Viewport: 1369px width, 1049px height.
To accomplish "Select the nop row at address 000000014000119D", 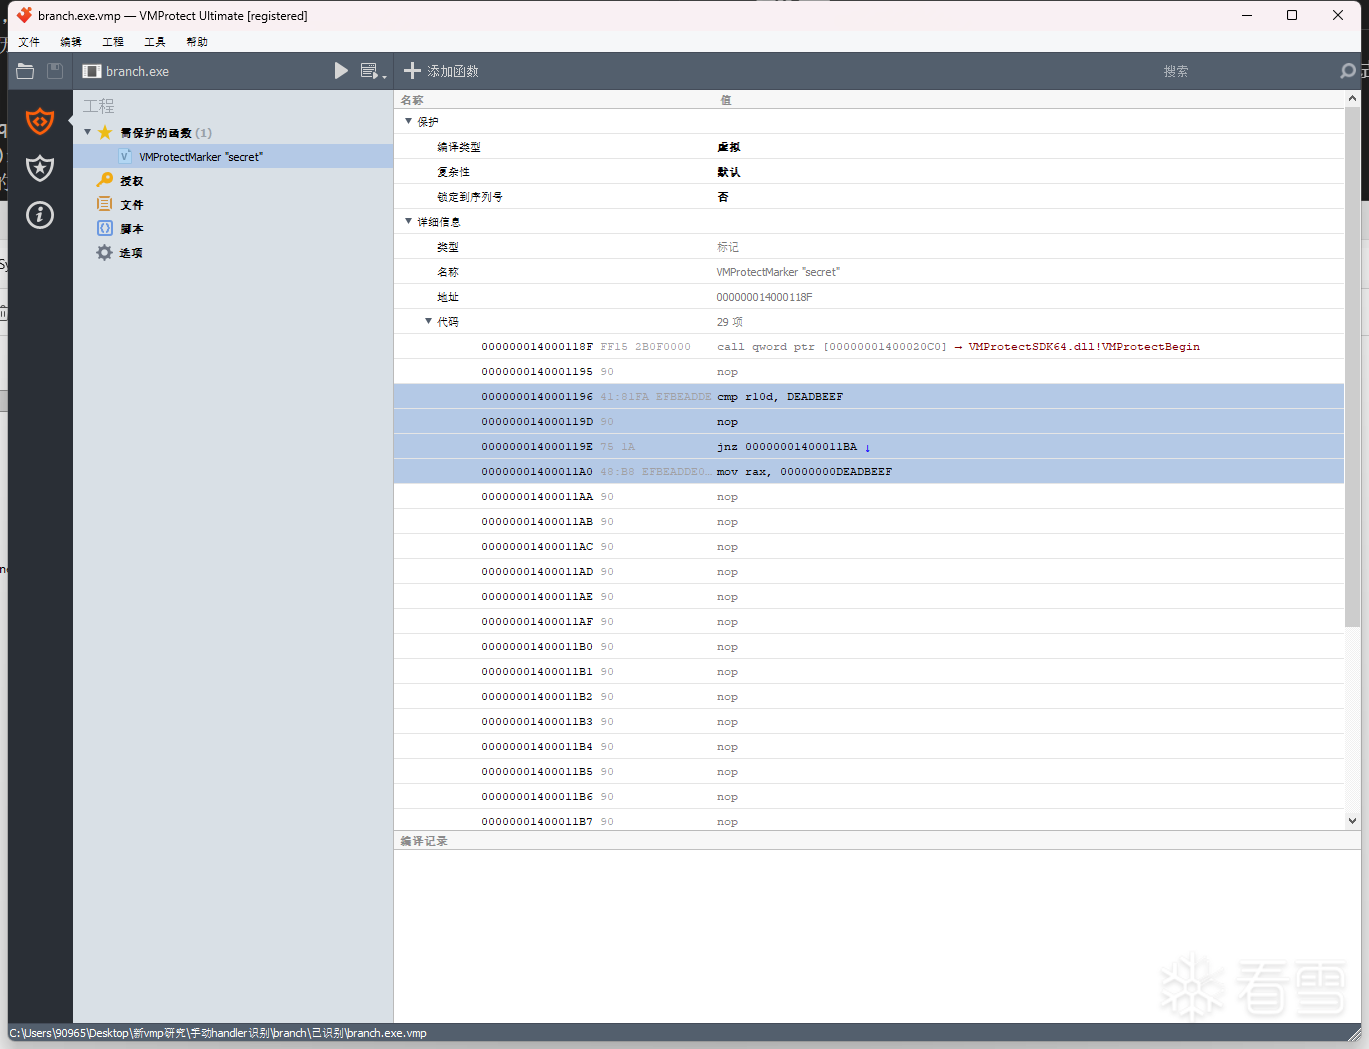I will [x=869, y=421].
